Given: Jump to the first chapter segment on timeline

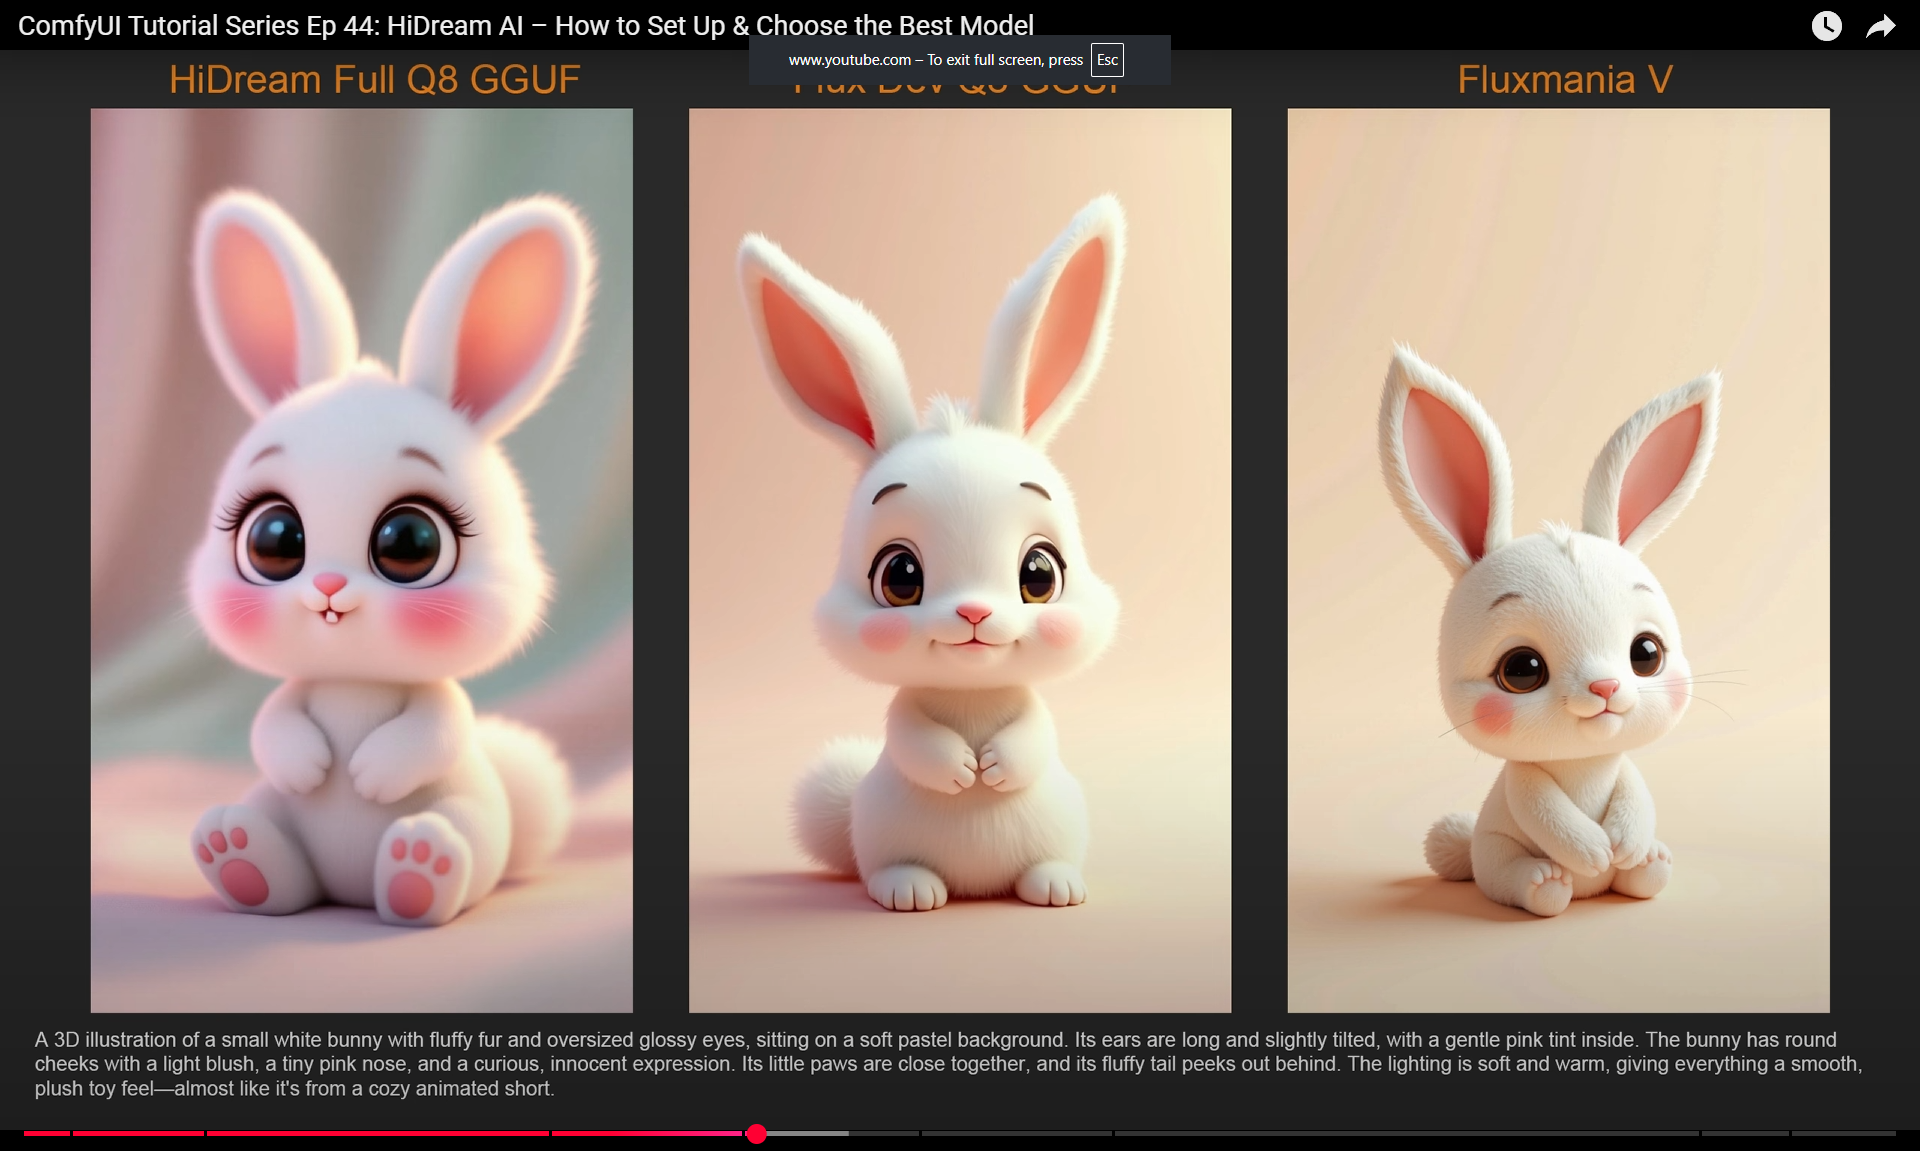Looking at the screenshot, I should click(47, 1133).
